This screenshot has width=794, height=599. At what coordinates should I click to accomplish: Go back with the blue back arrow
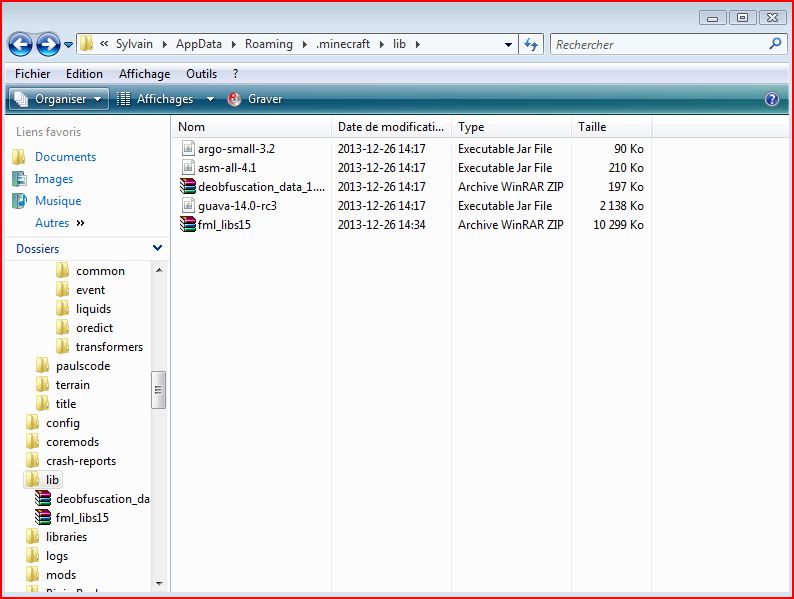click(20, 45)
